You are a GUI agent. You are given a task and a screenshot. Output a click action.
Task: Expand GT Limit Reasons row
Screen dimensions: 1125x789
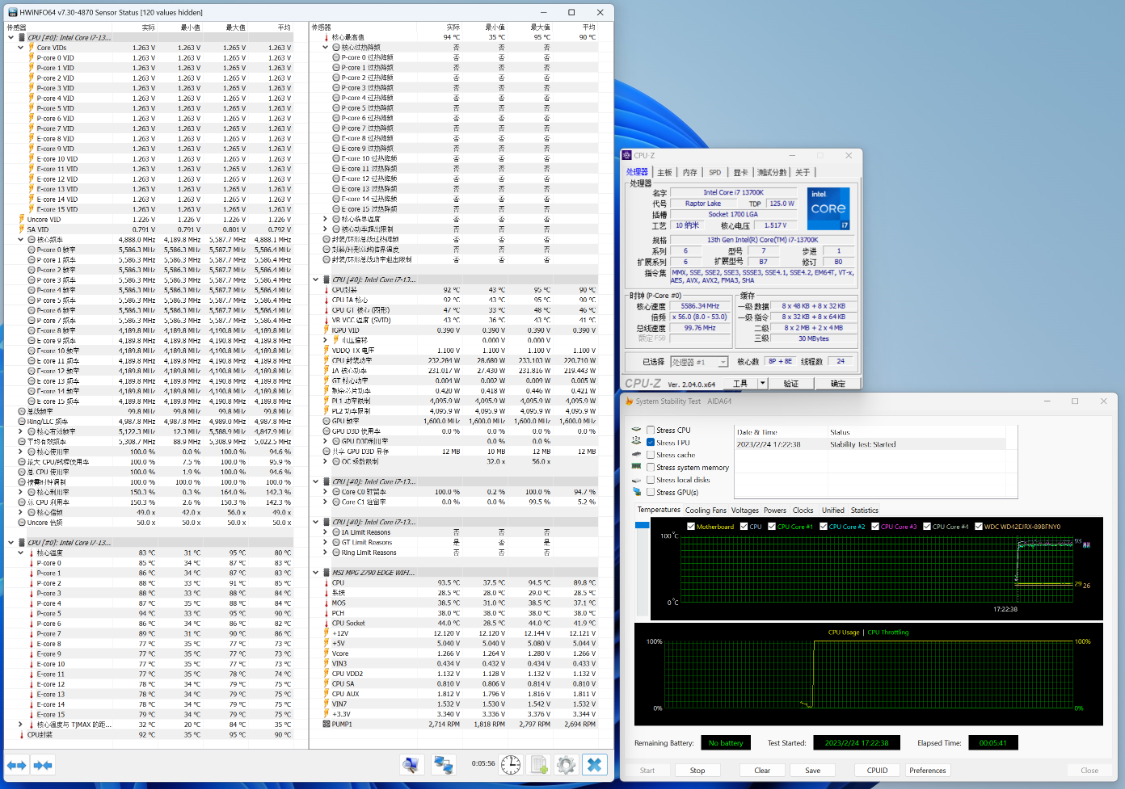point(326,542)
